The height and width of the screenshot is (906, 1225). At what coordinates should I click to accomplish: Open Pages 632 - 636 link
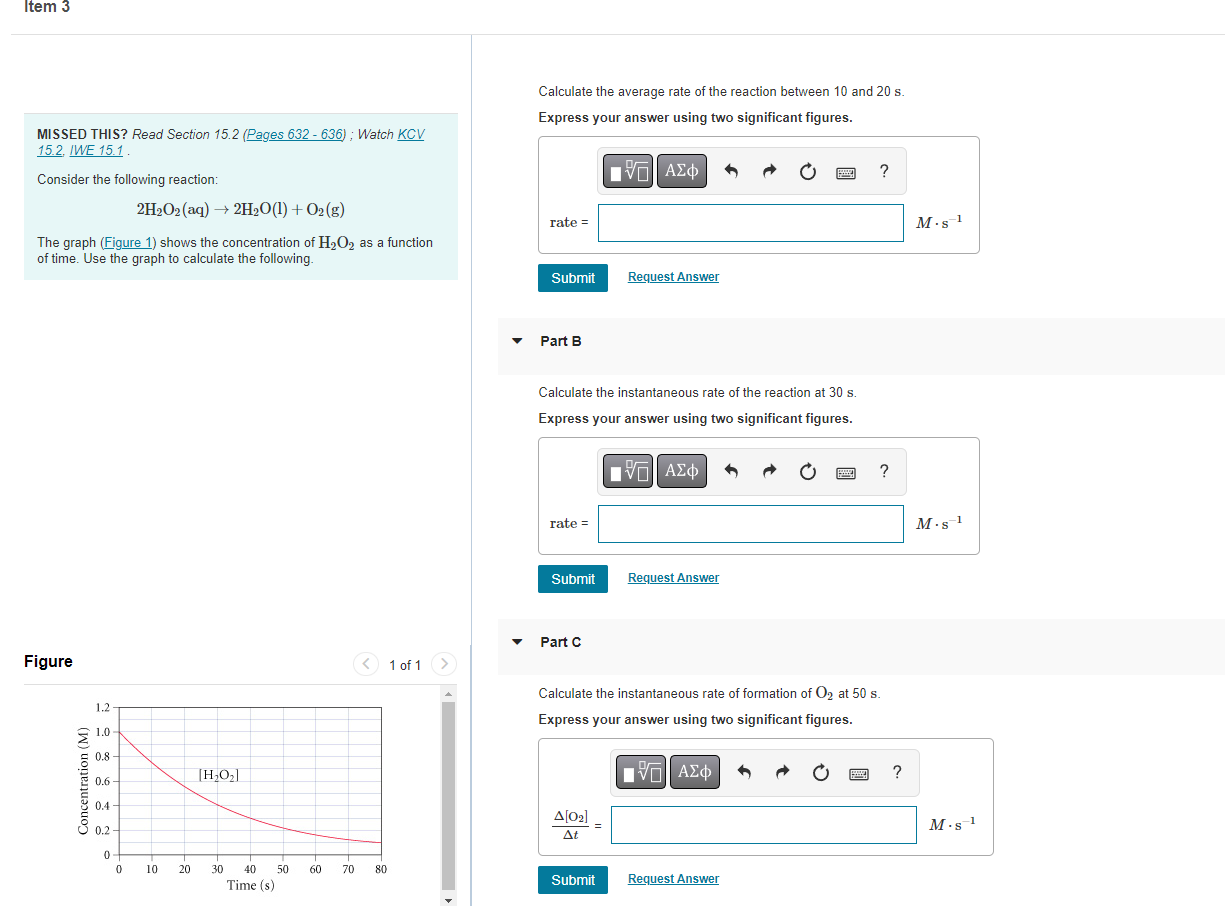point(295,134)
